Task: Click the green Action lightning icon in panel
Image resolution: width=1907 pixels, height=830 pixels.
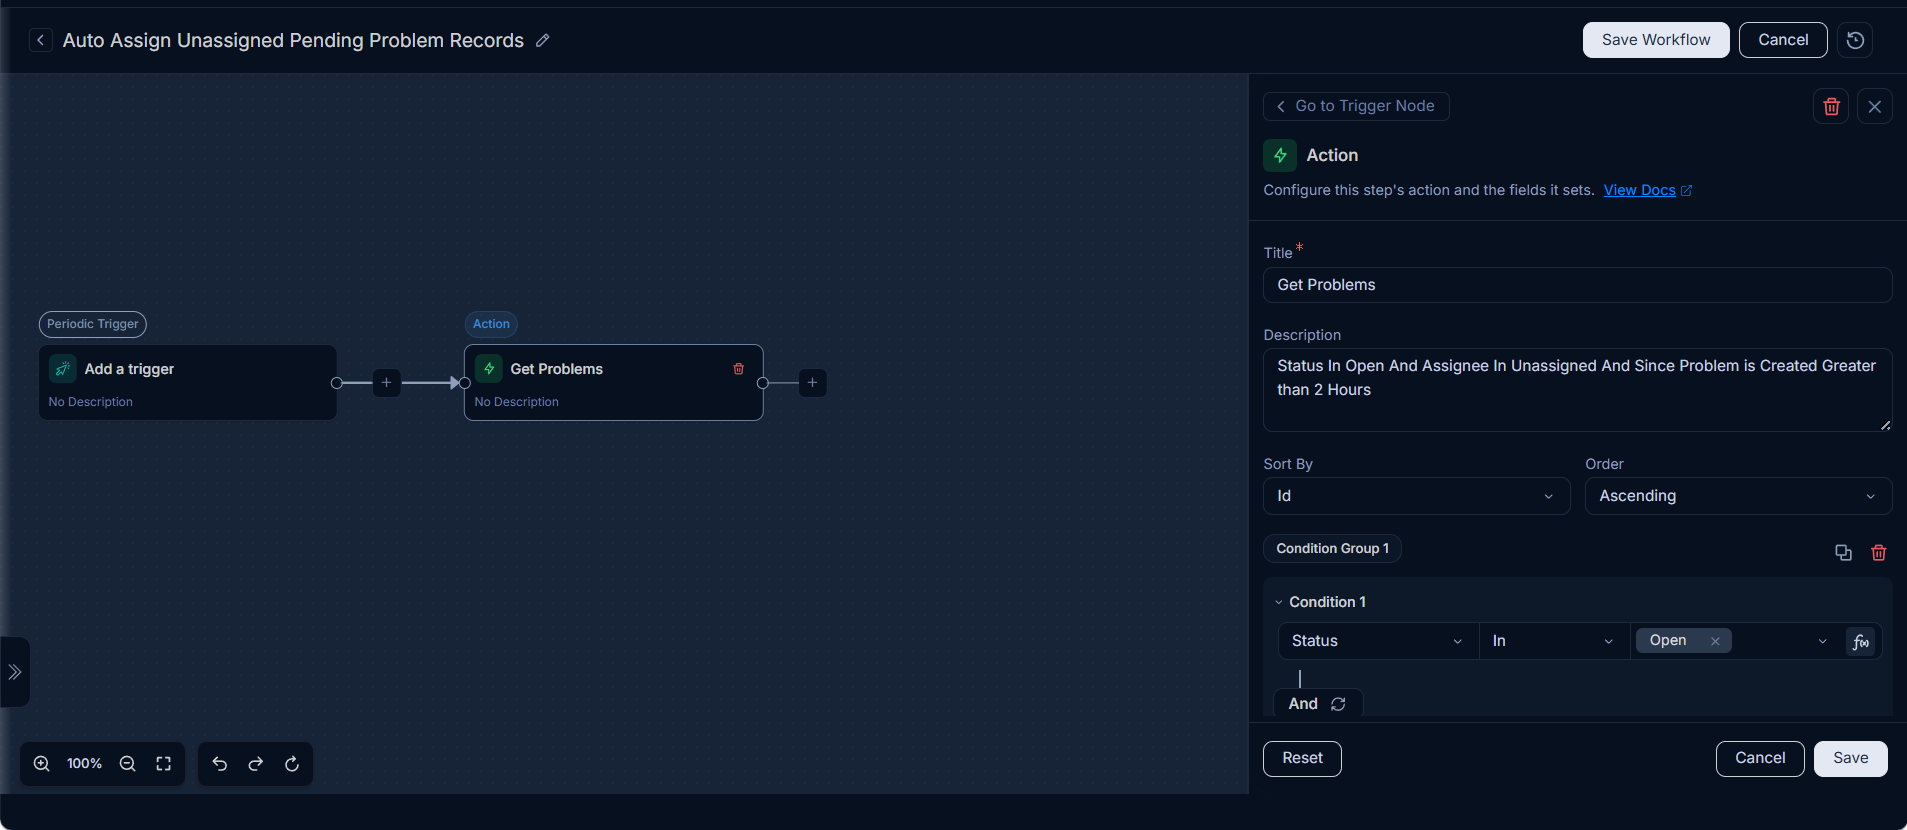Action: click(x=1280, y=155)
